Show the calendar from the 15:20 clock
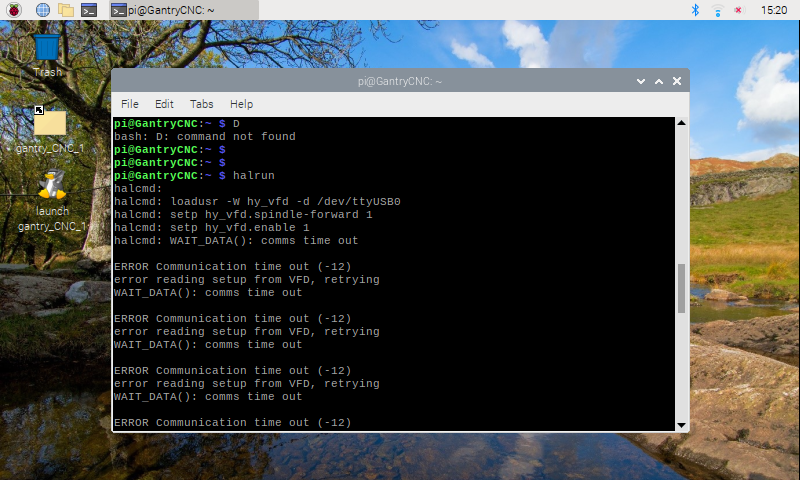The height and width of the screenshot is (480, 800). (x=773, y=10)
